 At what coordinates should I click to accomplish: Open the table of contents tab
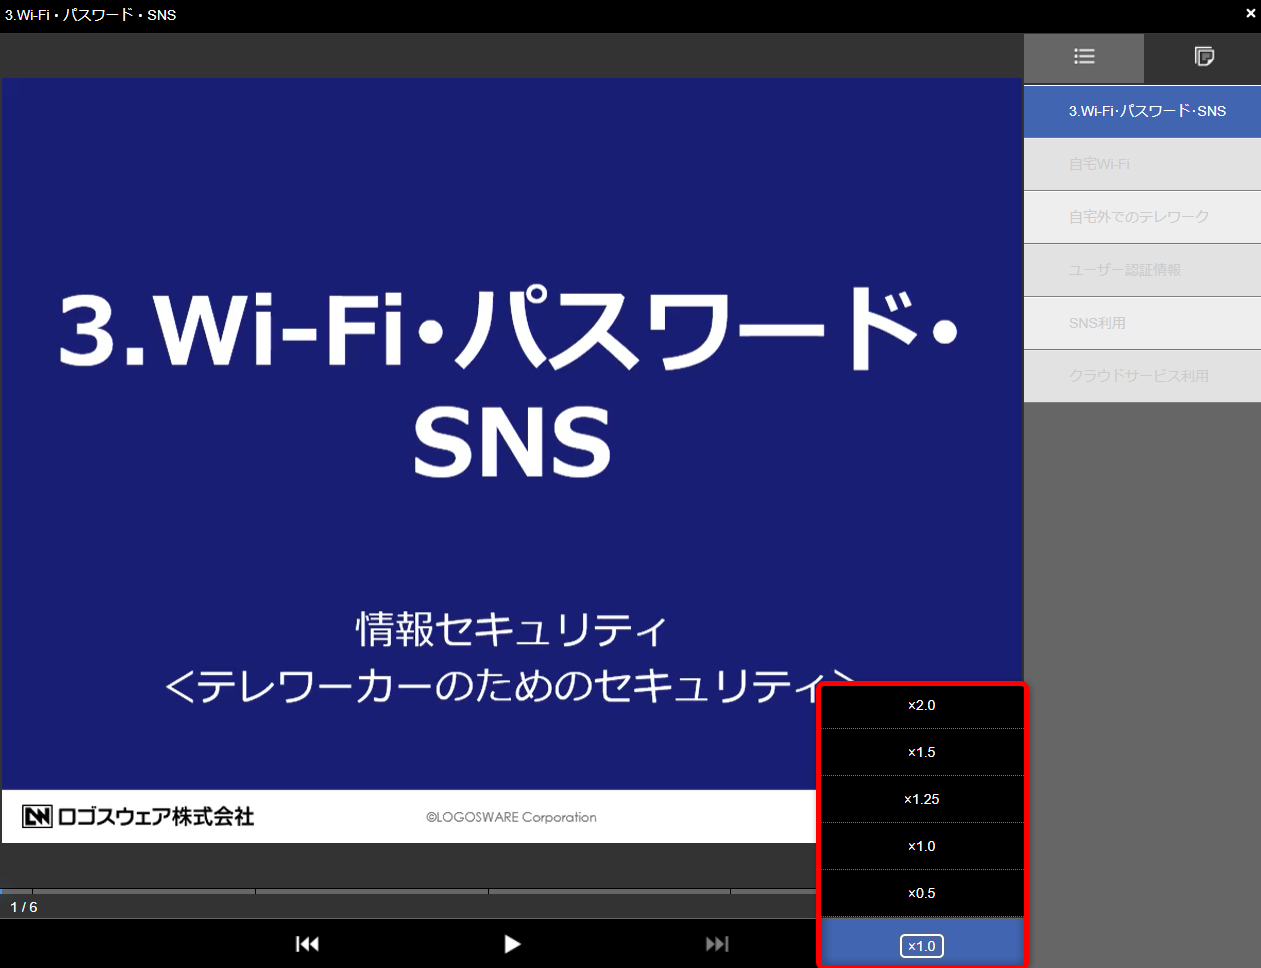(x=1084, y=57)
